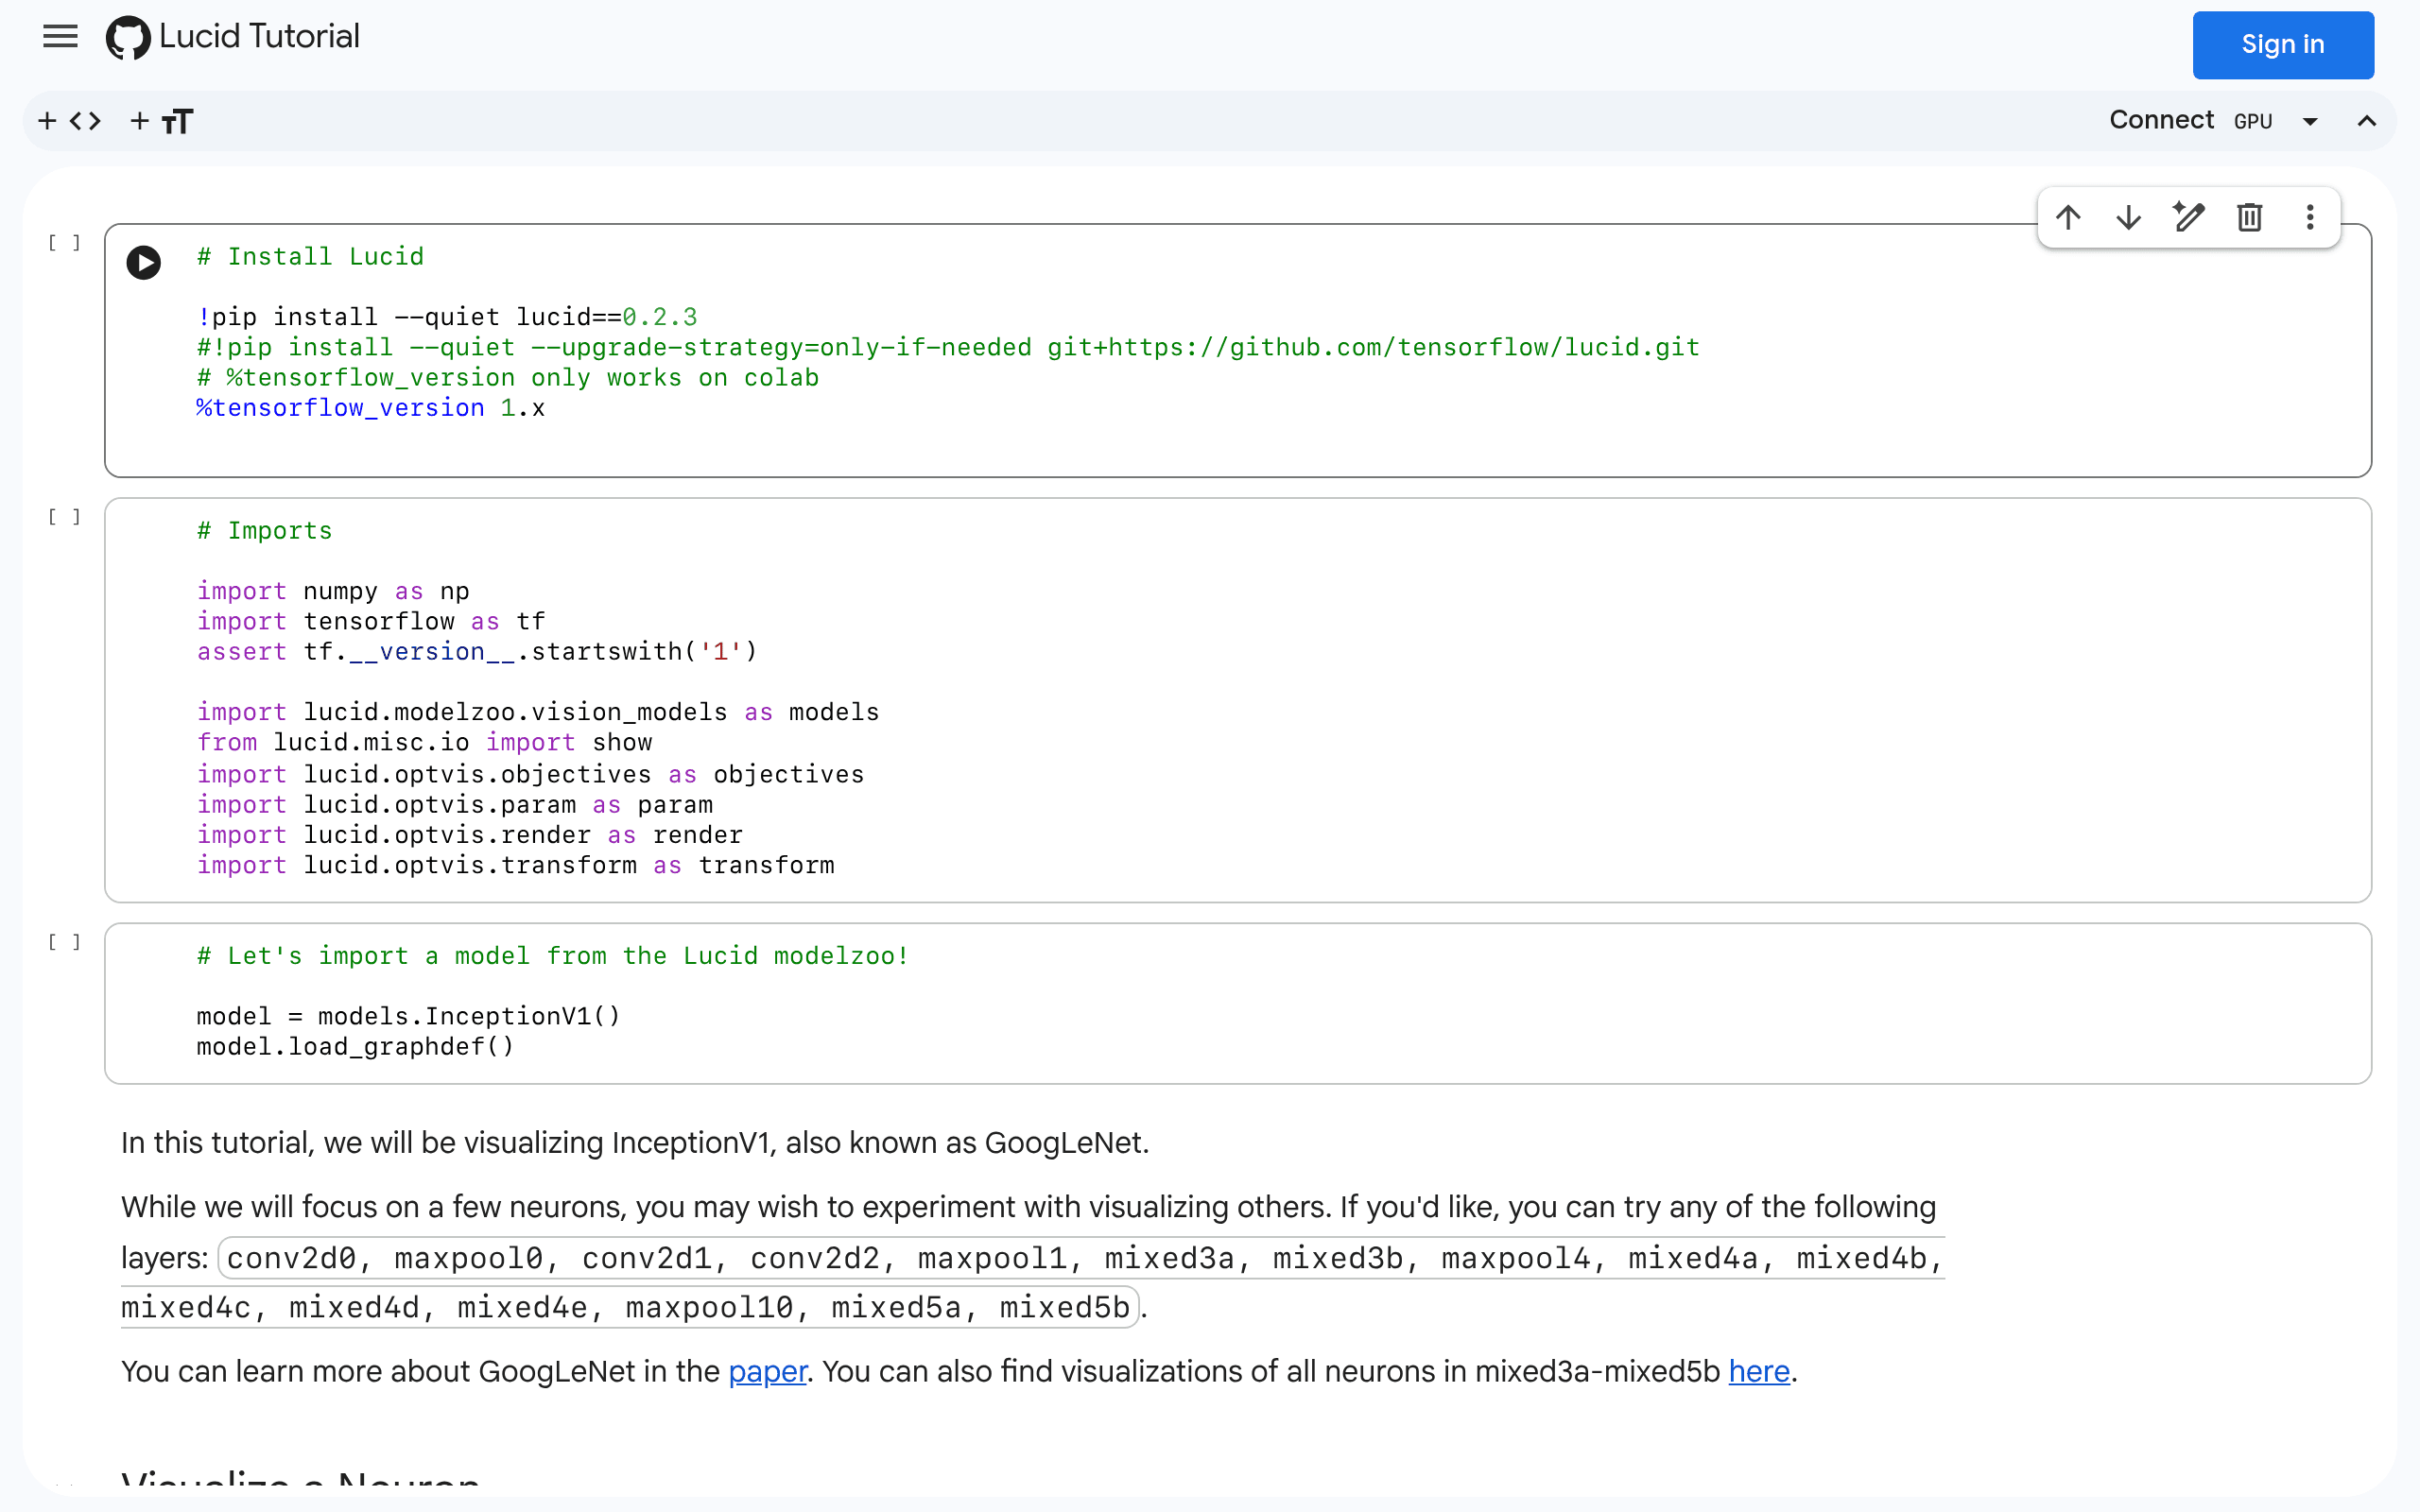The image size is (2420, 1512).
Task: Click the Lucid Tutorial notebook title
Action: pos(259,37)
